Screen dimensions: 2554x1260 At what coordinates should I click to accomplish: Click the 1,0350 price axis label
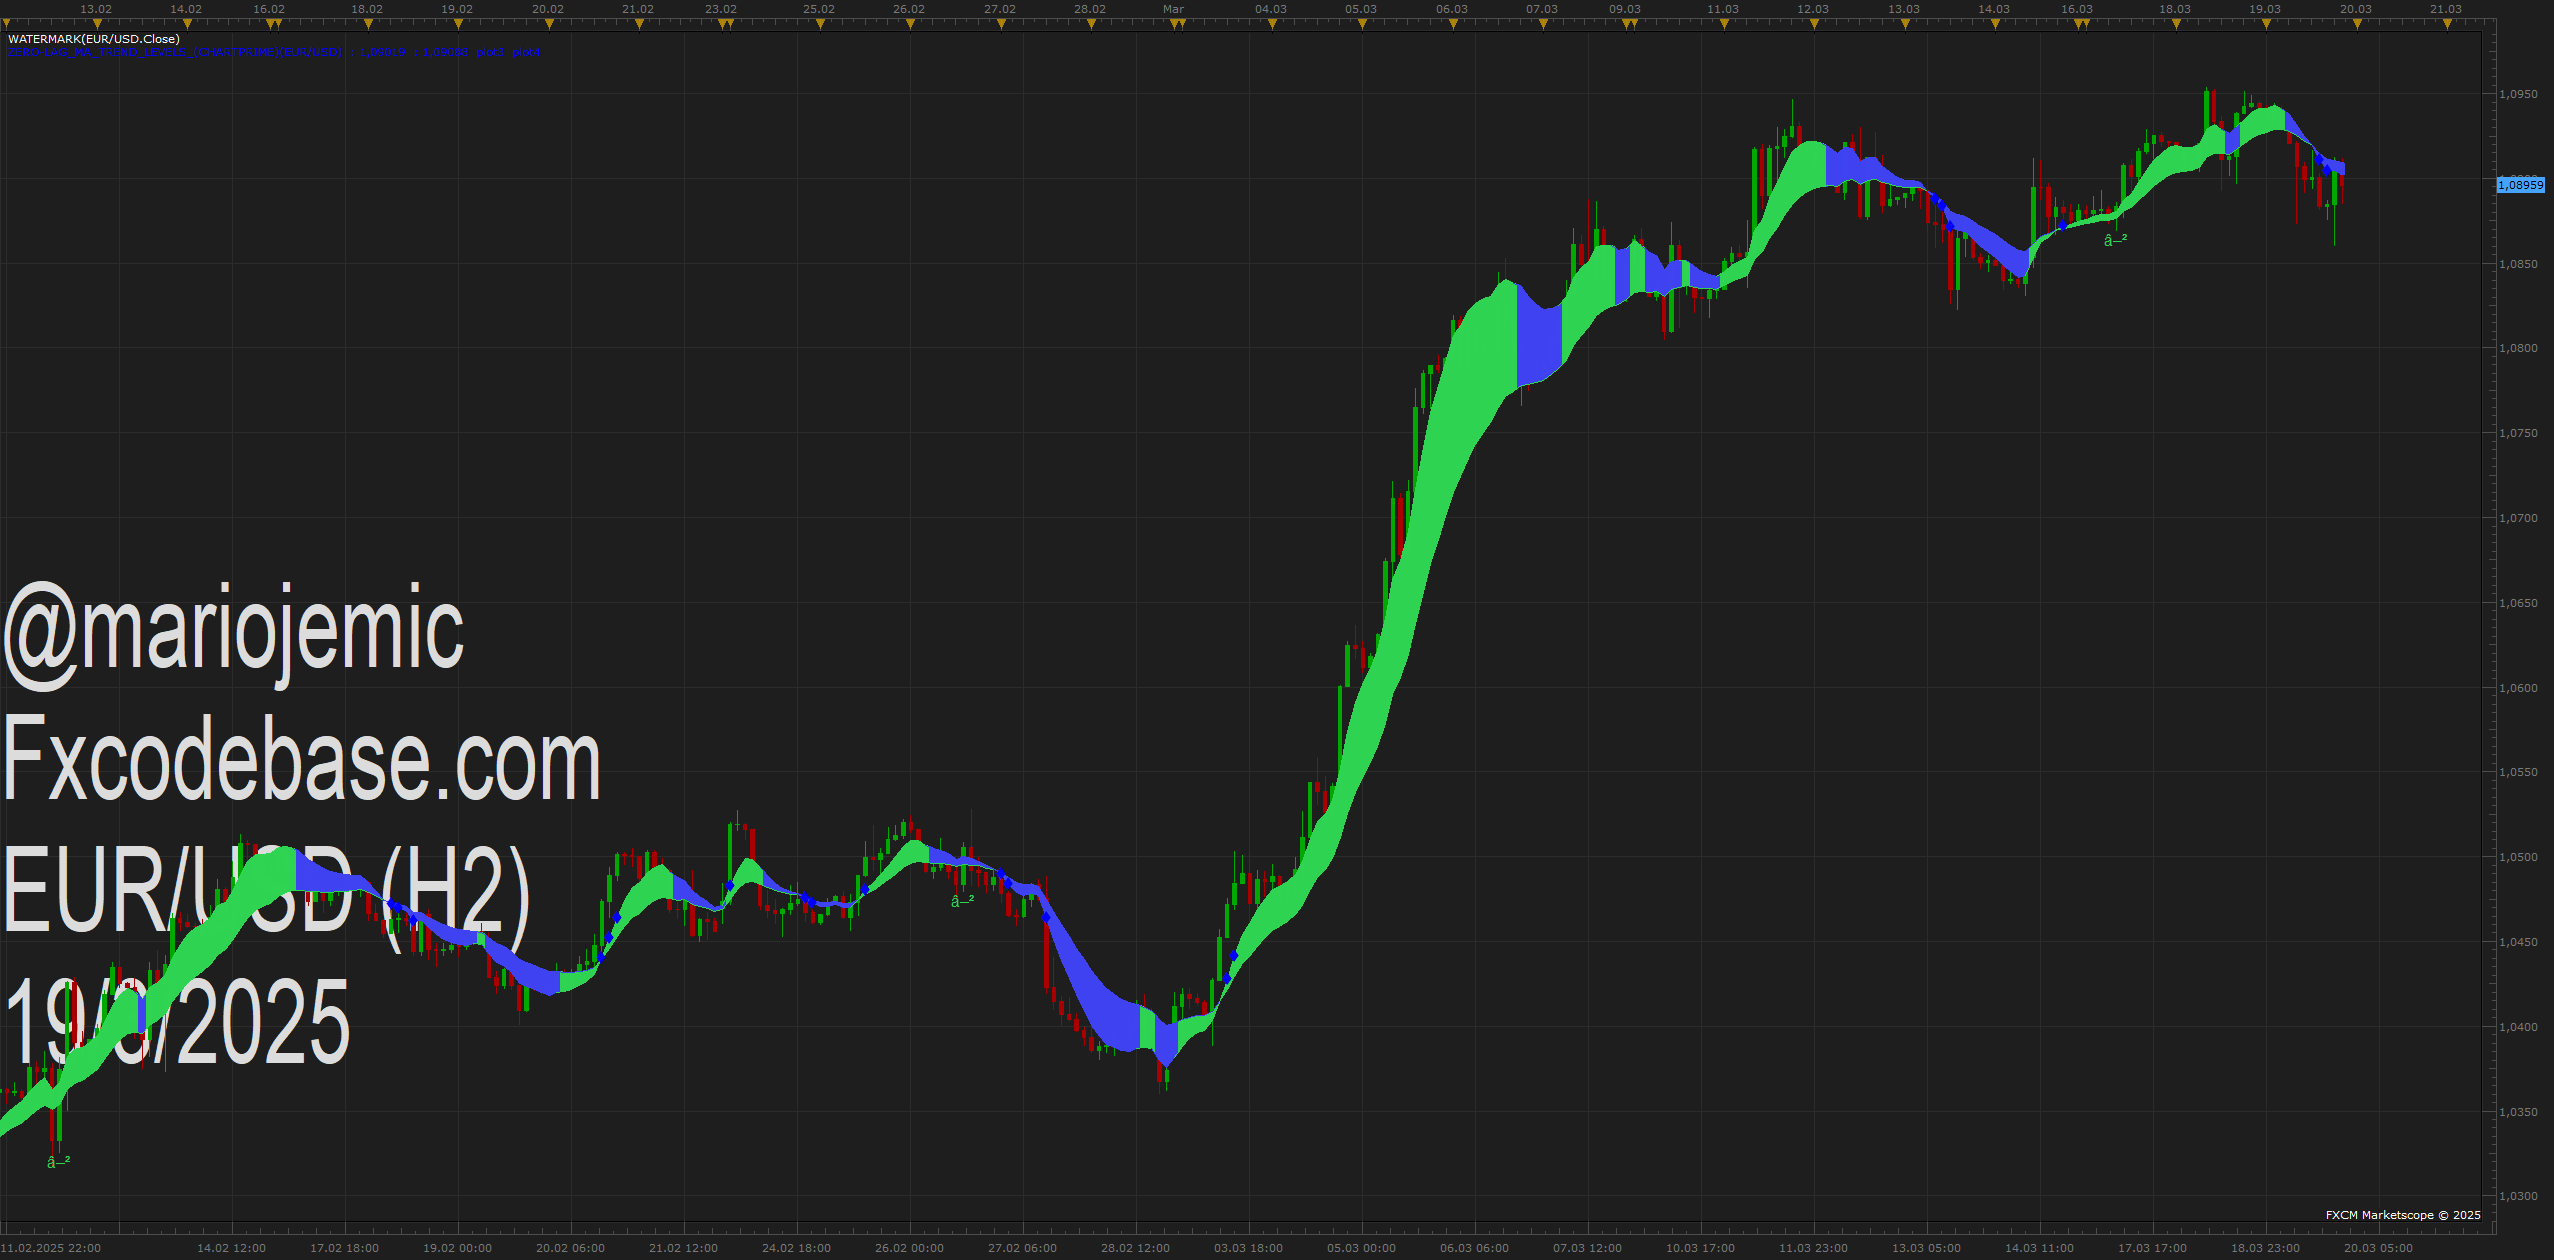pos(2518,1112)
